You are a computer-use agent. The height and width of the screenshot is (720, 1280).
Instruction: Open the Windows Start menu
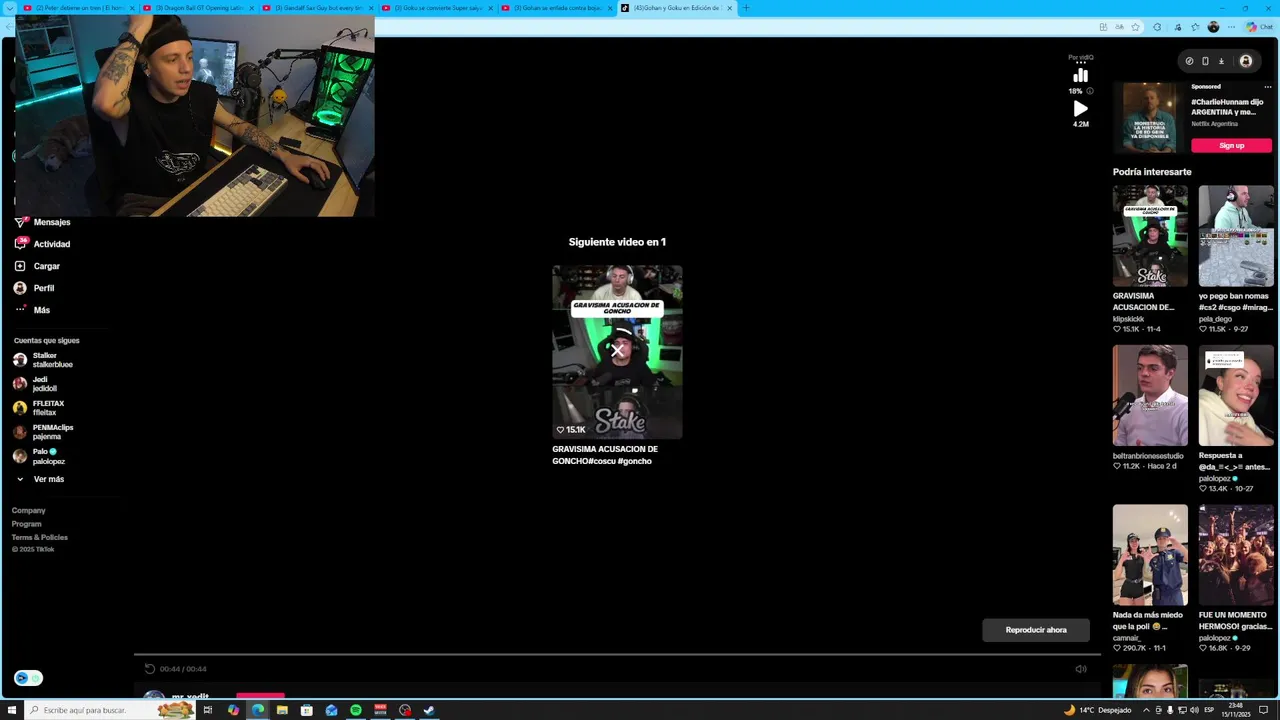(x=12, y=710)
